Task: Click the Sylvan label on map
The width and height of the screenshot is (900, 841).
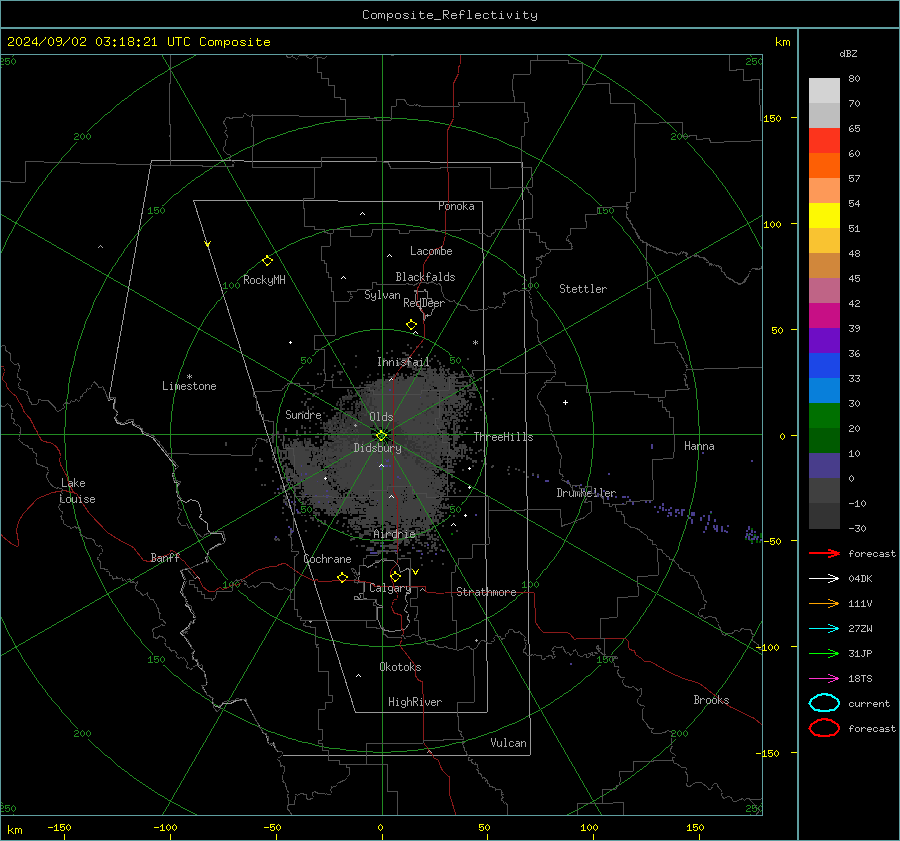Action: (x=382, y=295)
